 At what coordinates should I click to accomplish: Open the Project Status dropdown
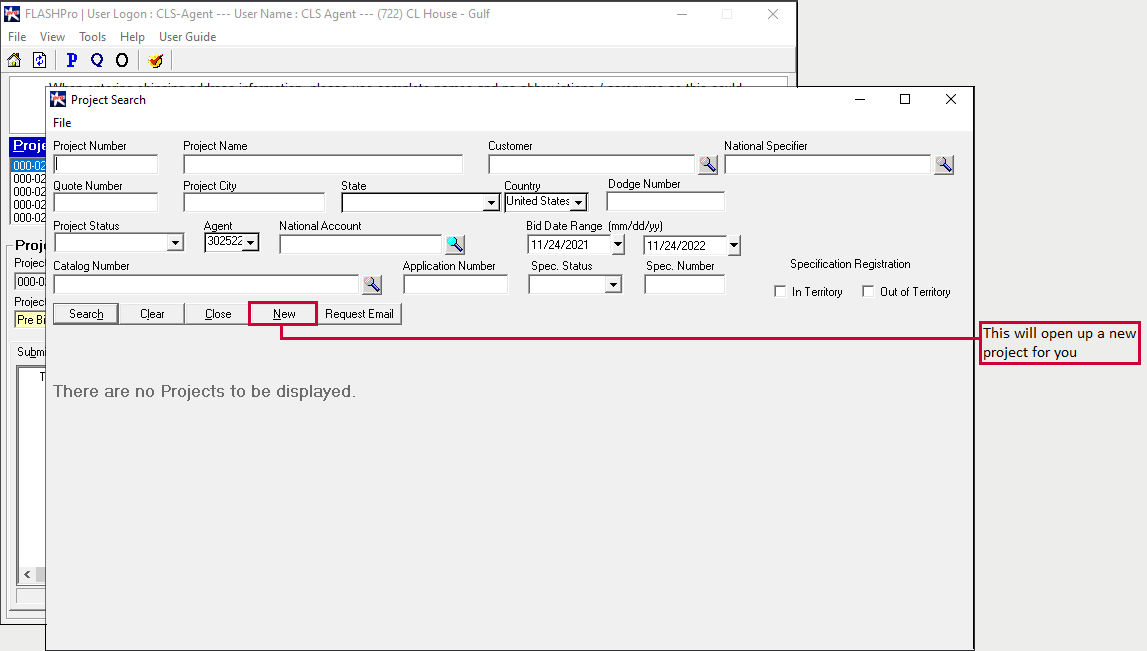(175, 243)
